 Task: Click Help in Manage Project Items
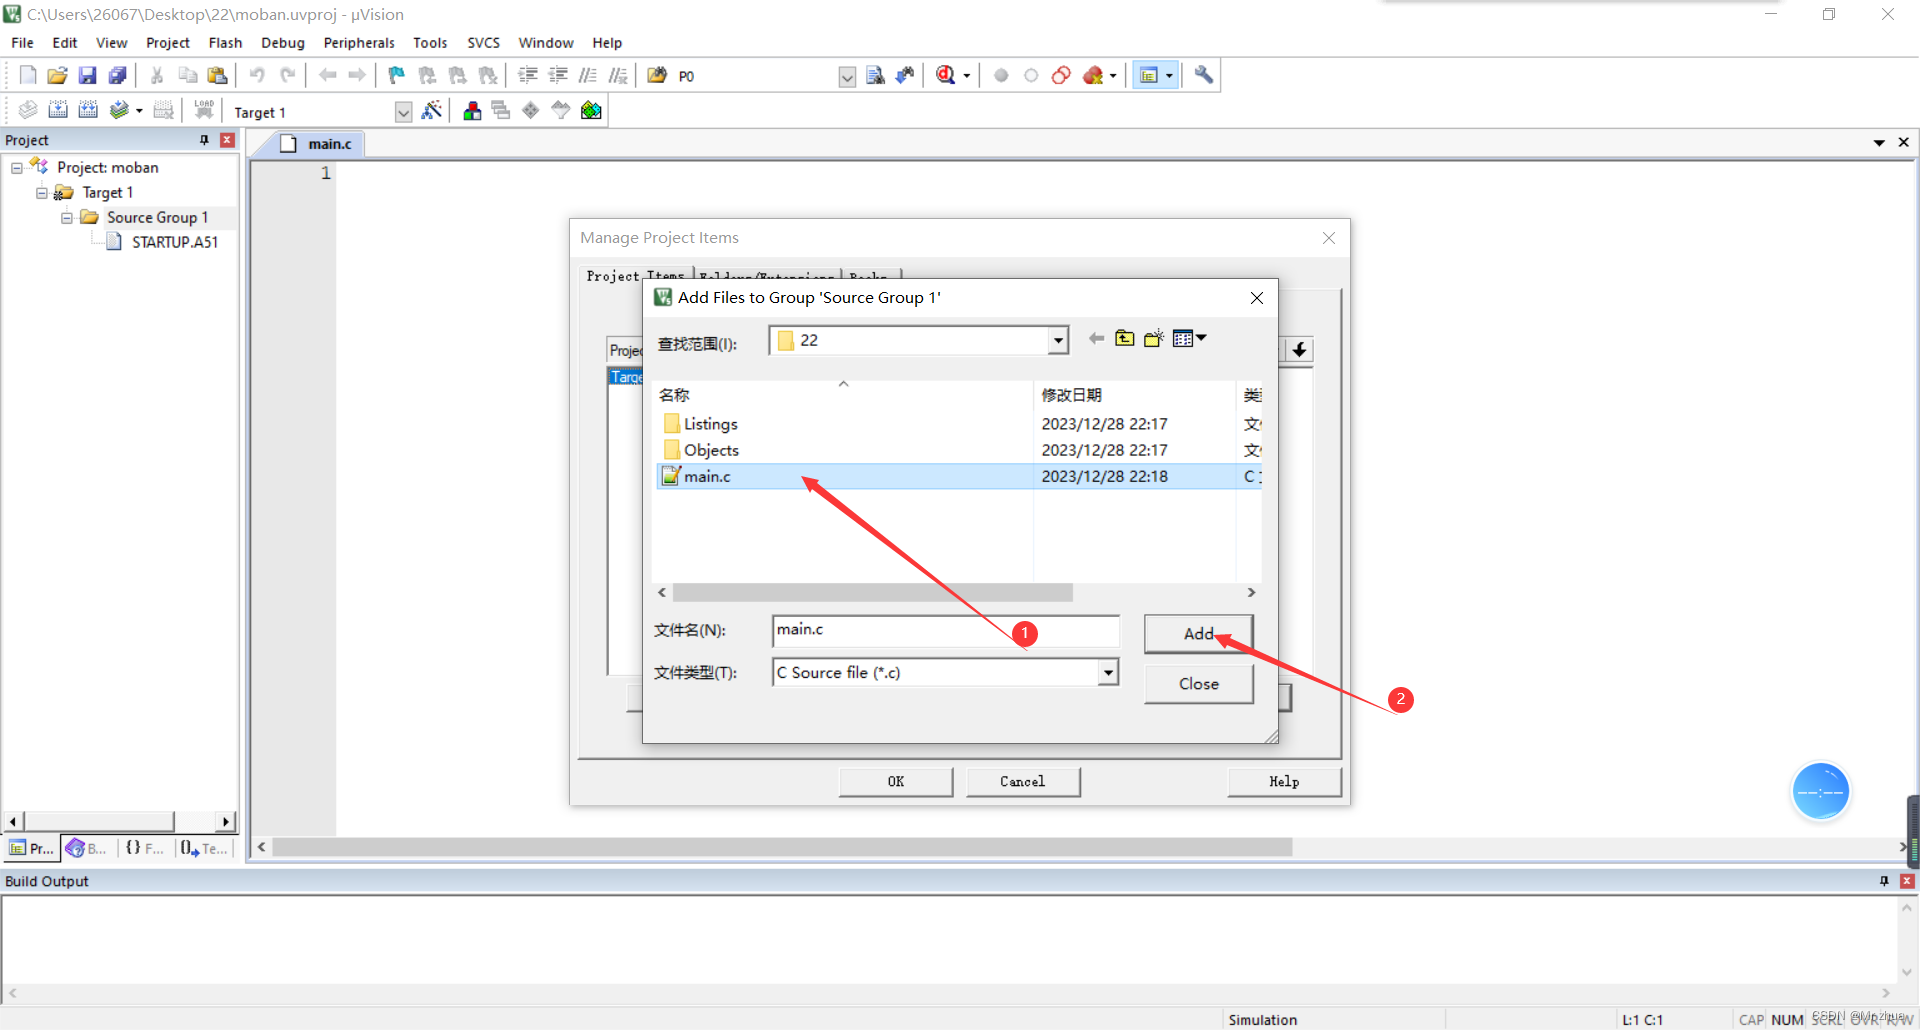pos(1284,782)
